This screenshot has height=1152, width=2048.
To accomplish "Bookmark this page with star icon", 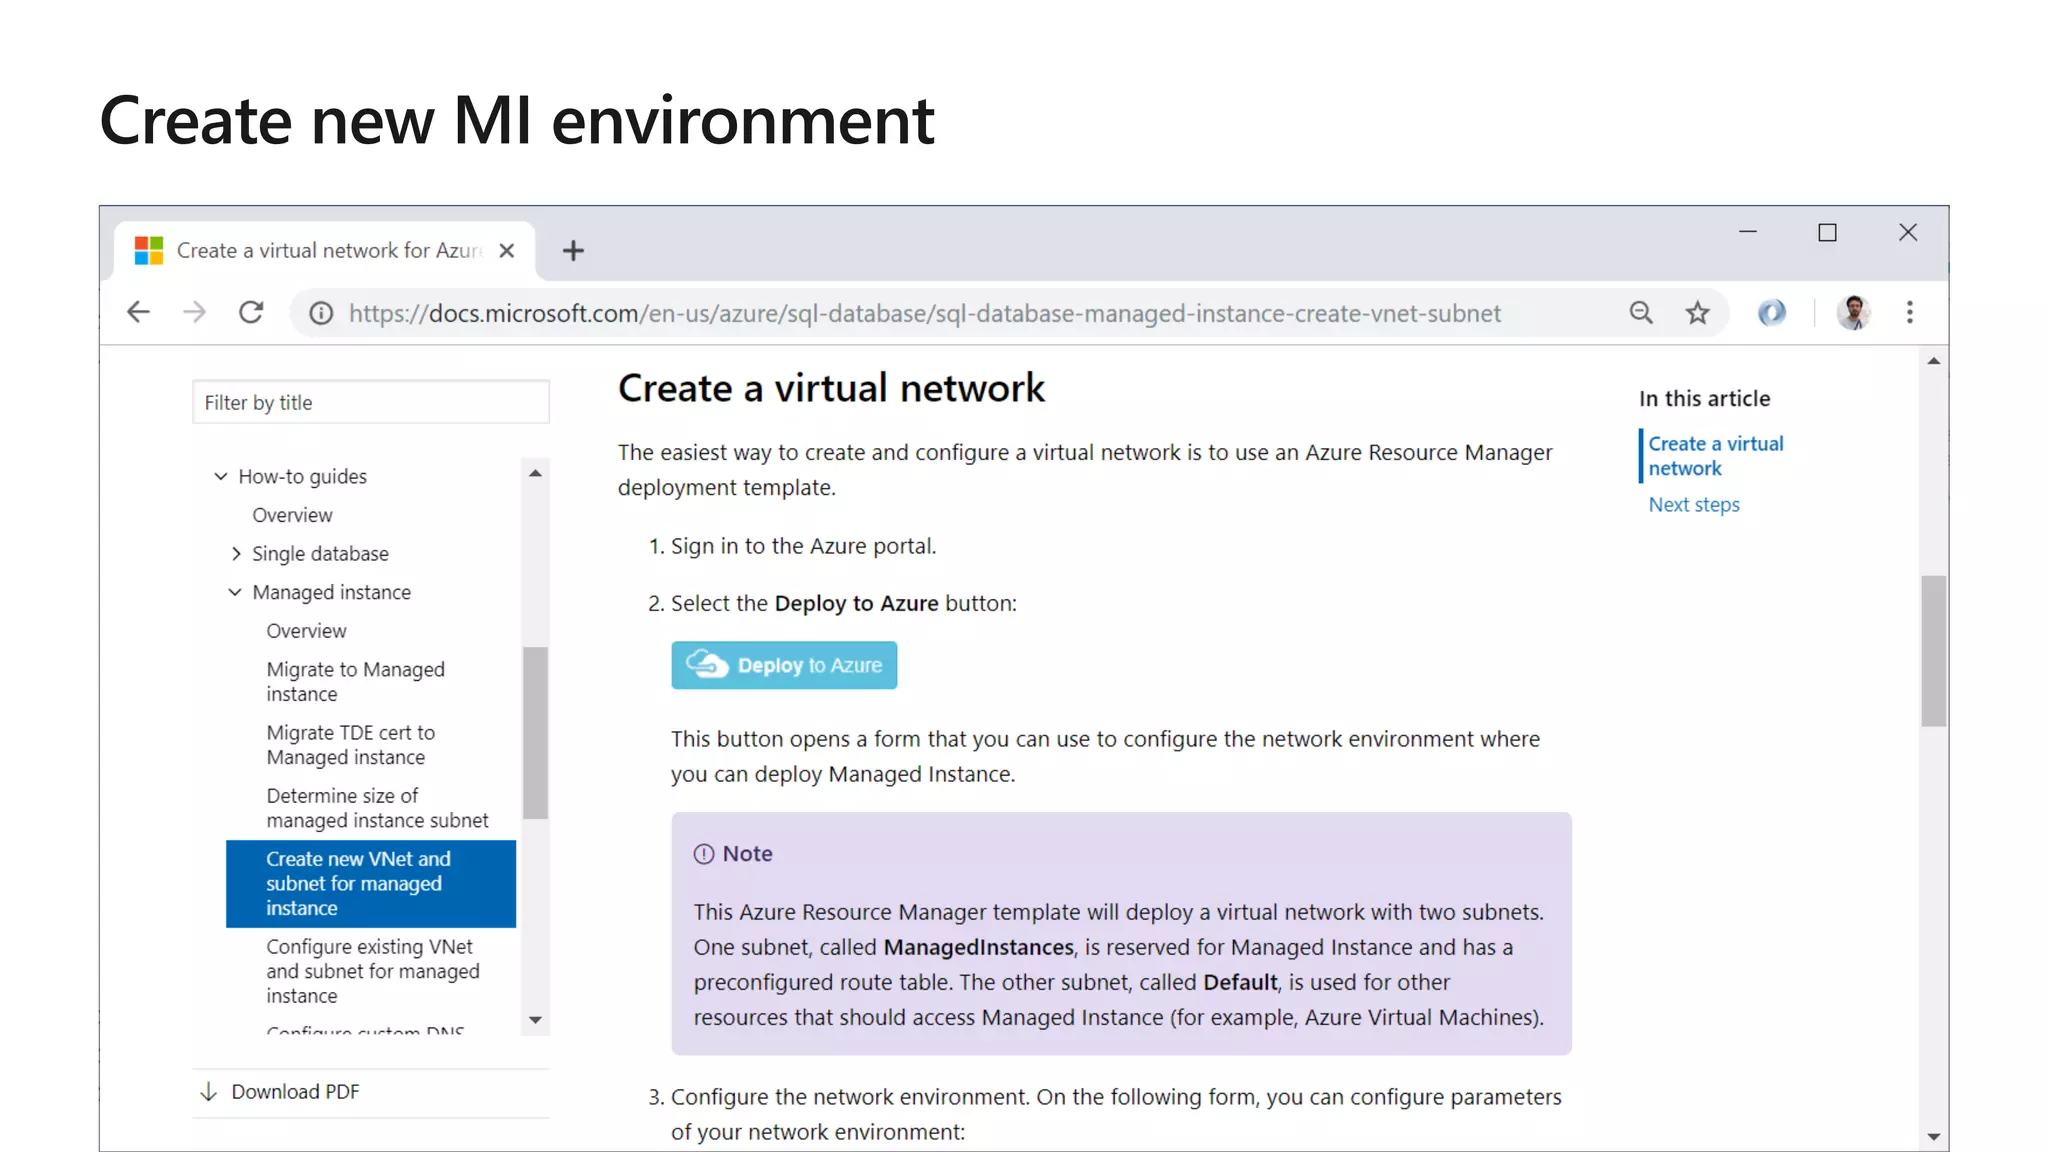I will point(1697,313).
